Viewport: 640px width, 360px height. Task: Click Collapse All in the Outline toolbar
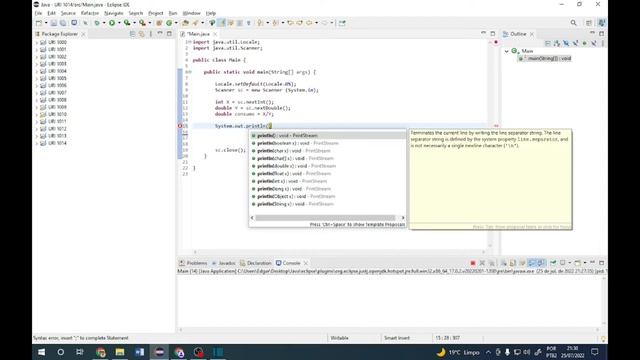548,43
